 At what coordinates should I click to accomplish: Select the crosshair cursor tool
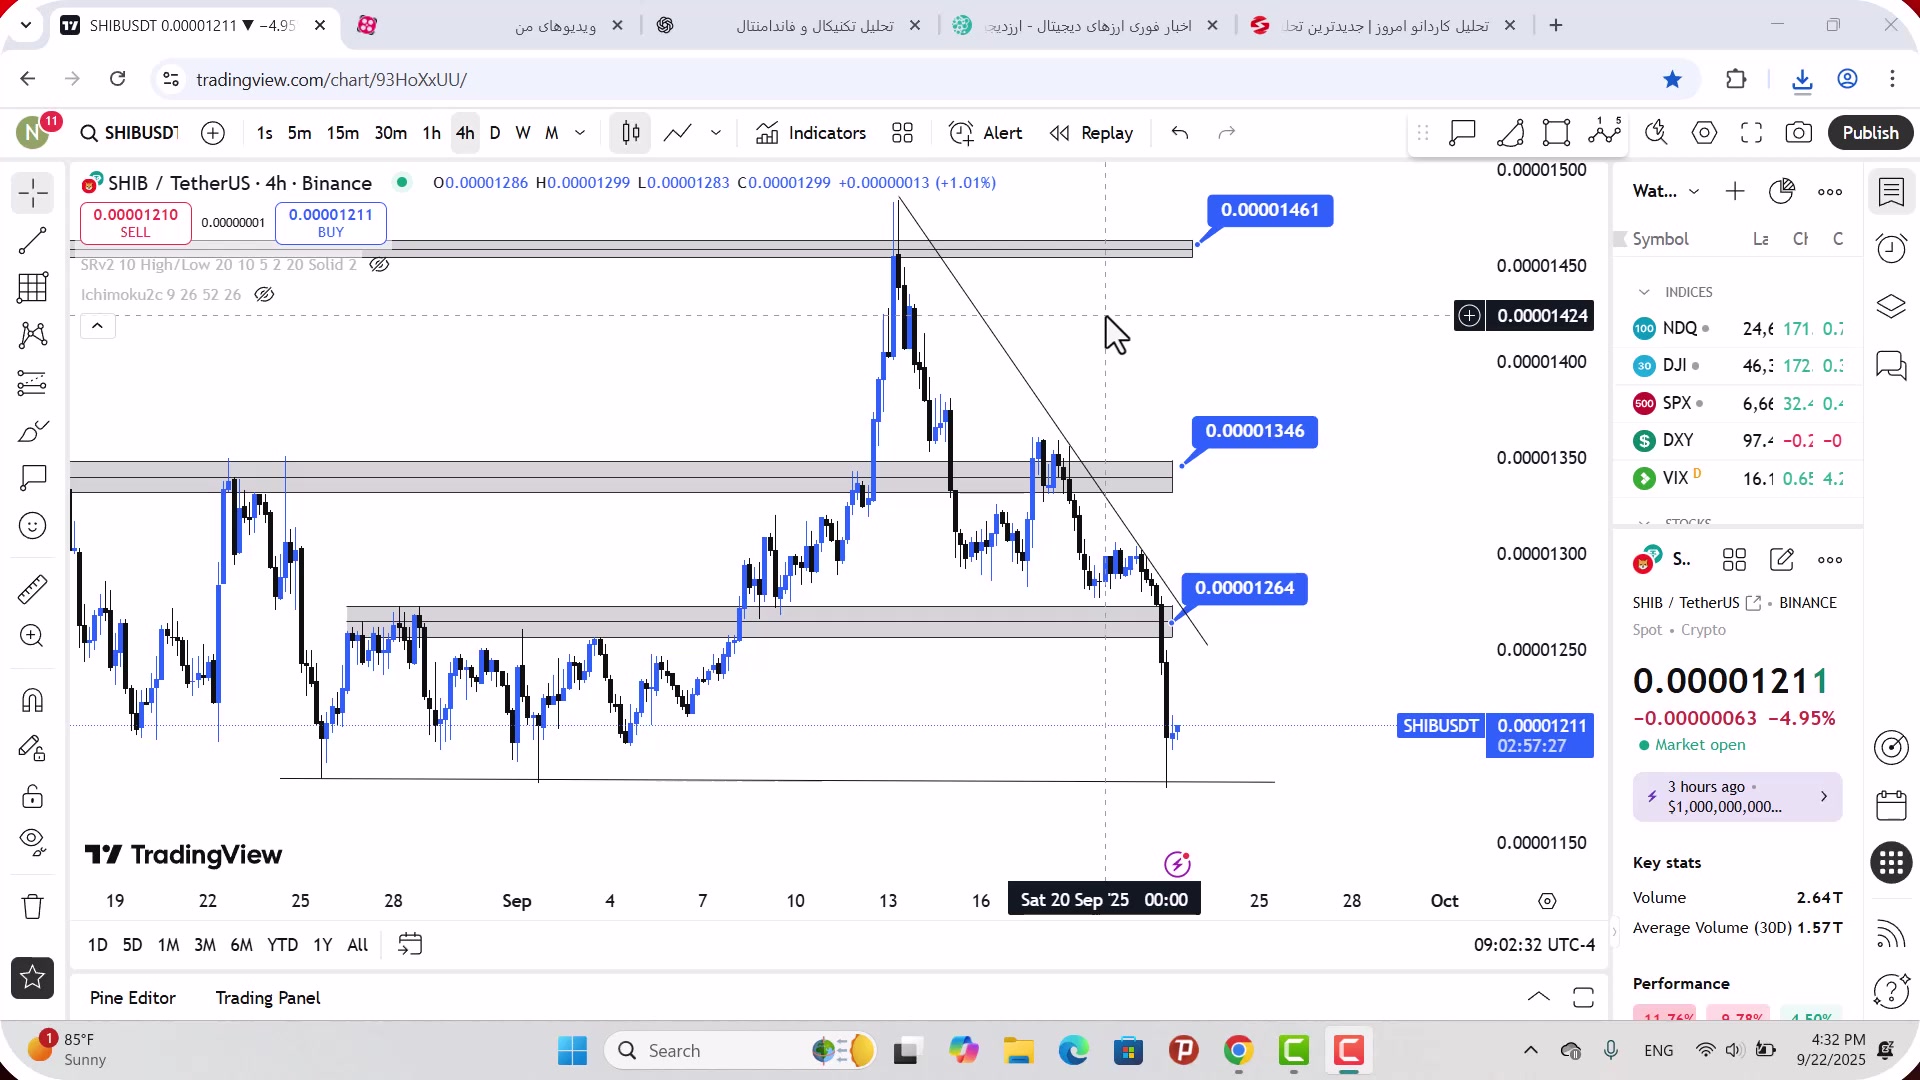point(33,193)
